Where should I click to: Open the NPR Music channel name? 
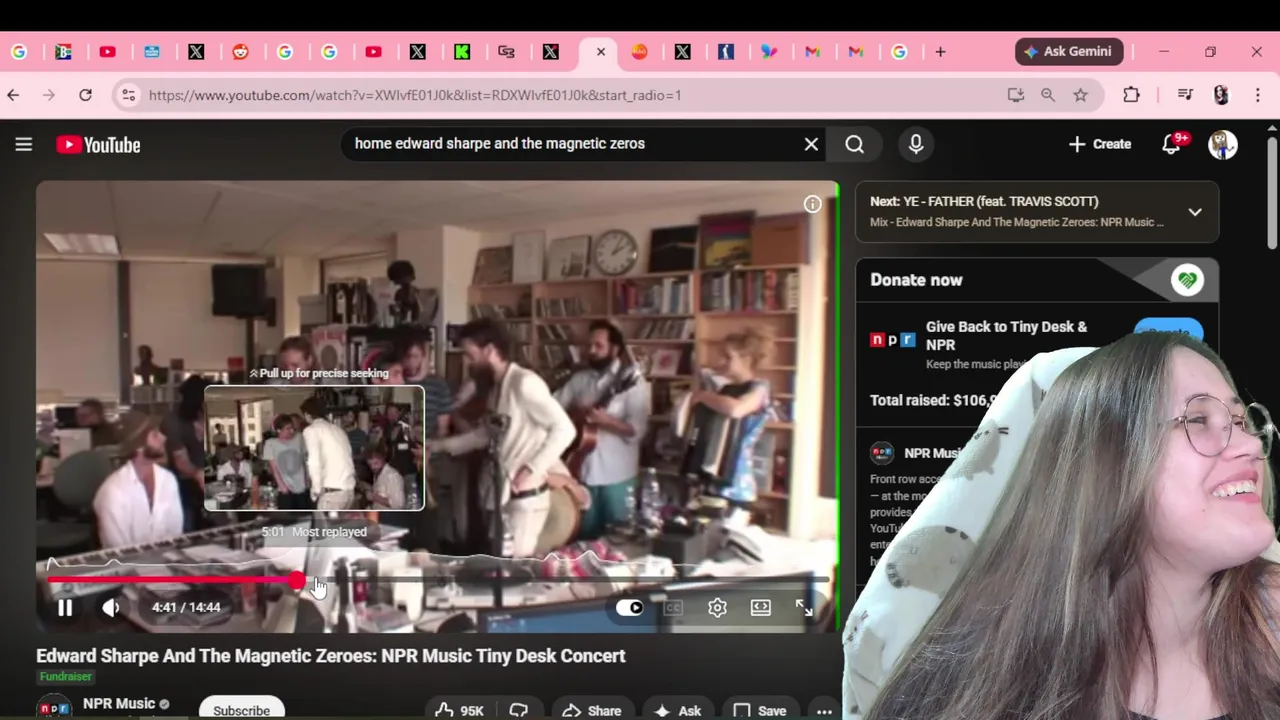119,703
